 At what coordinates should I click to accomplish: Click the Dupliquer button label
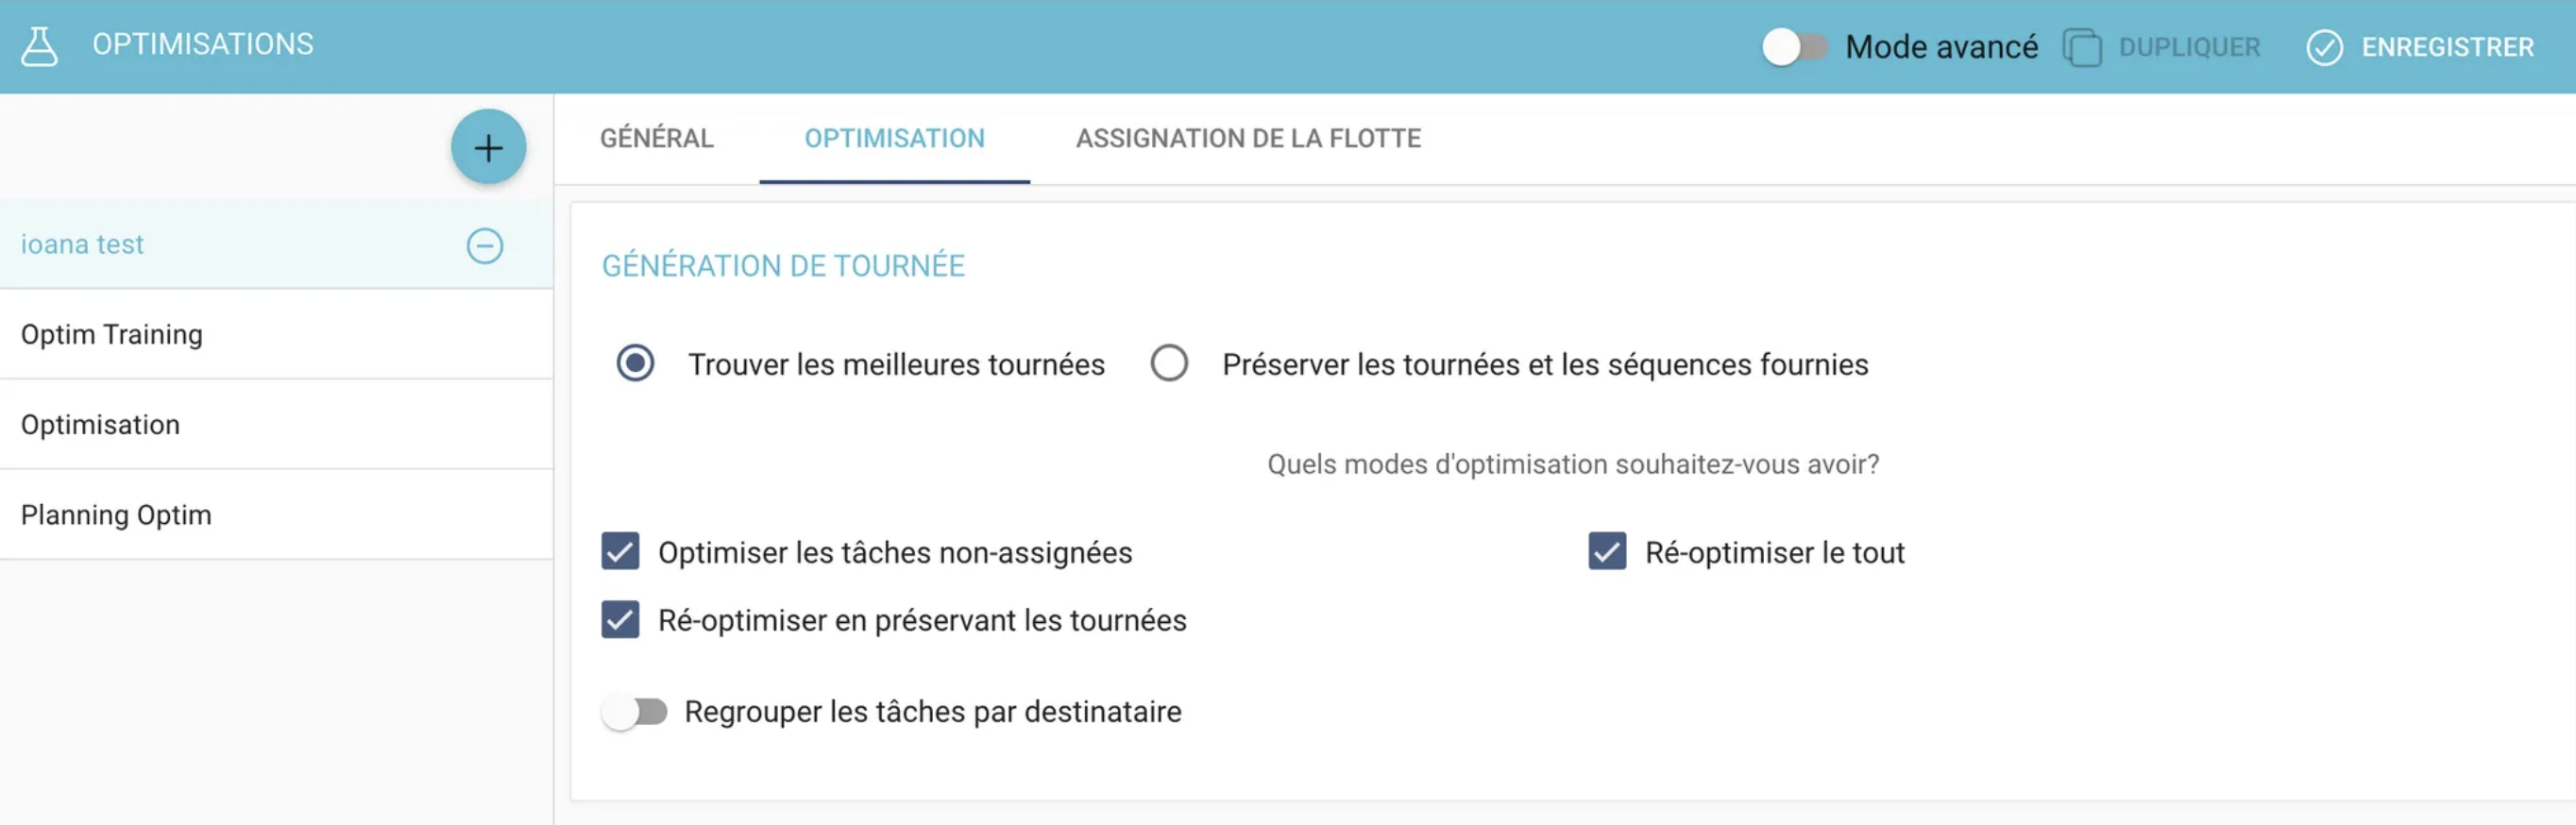coord(2189,47)
